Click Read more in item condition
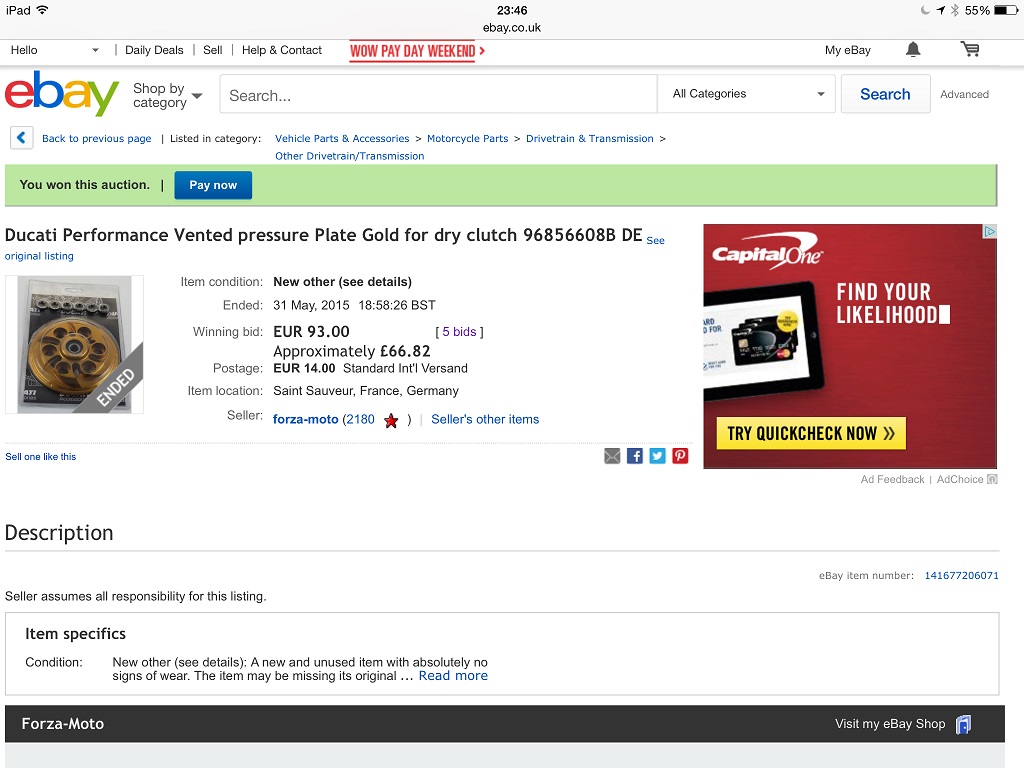1024x768 pixels. coord(453,676)
